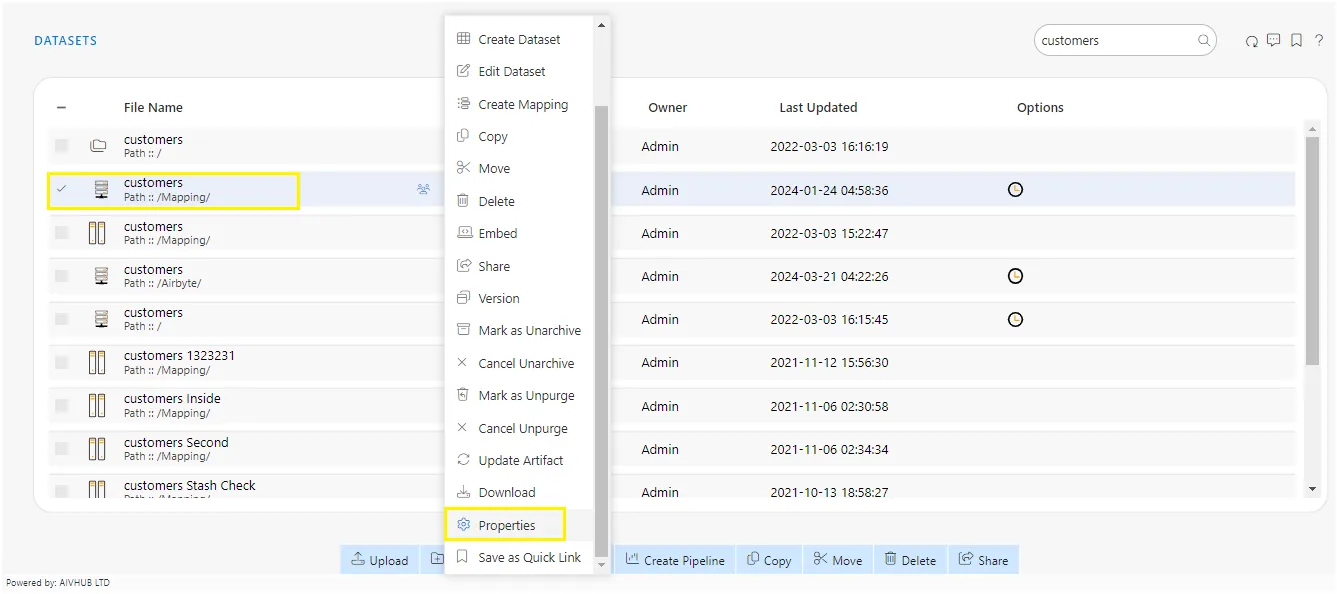Viewport: 1337px width, 594px height.
Task: Click folder icon of customers Path :: / row
Action: 98,146
